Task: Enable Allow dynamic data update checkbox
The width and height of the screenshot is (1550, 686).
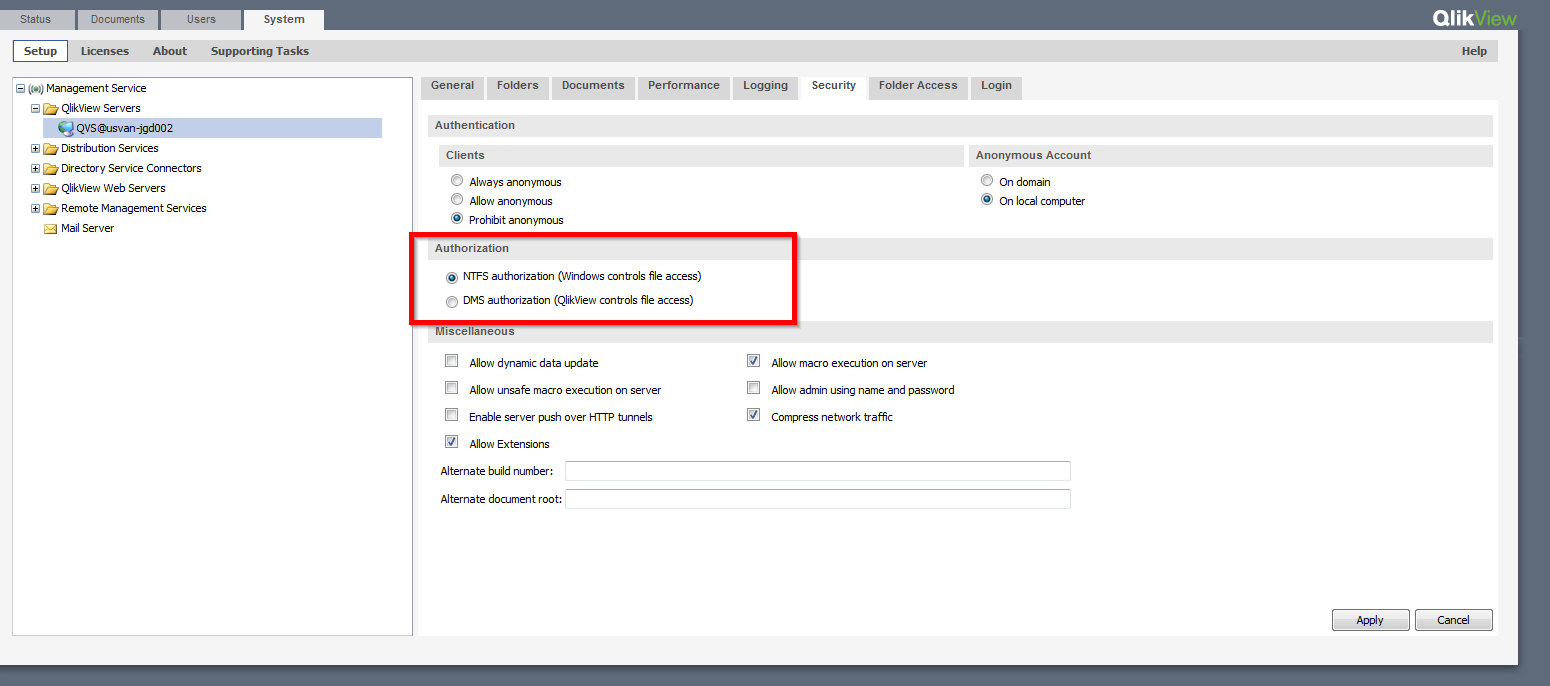Action: pos(452,362)
